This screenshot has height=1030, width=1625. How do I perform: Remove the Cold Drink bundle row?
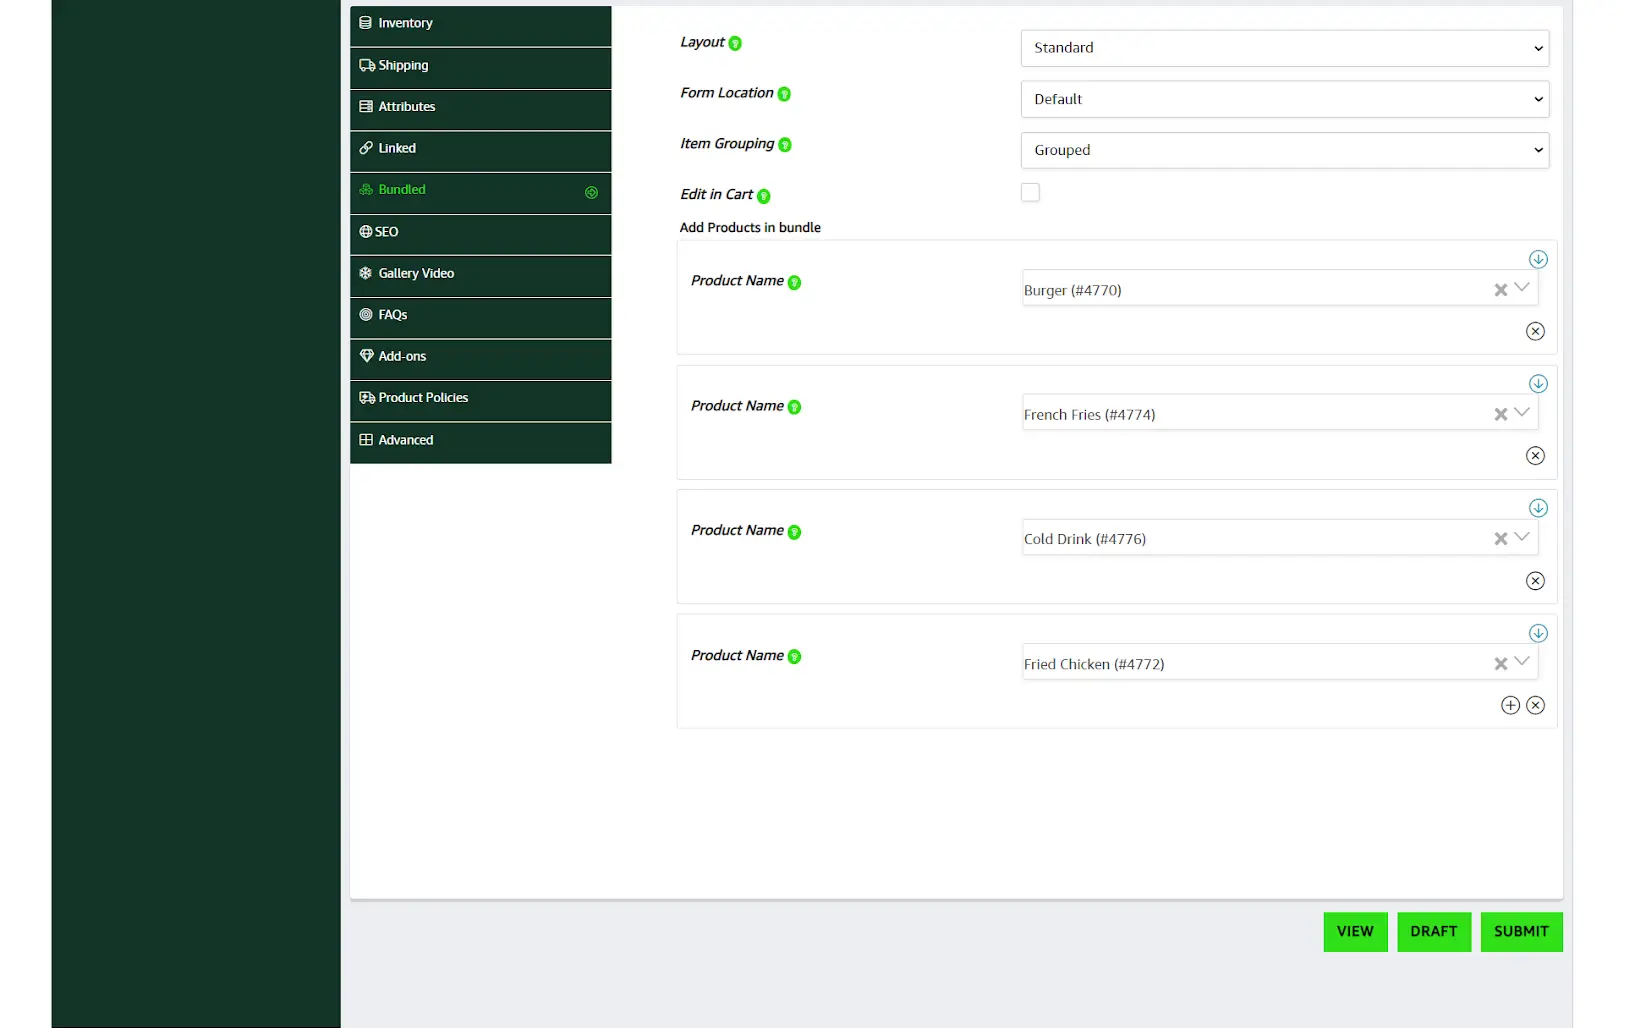(x=1535, y=581)
